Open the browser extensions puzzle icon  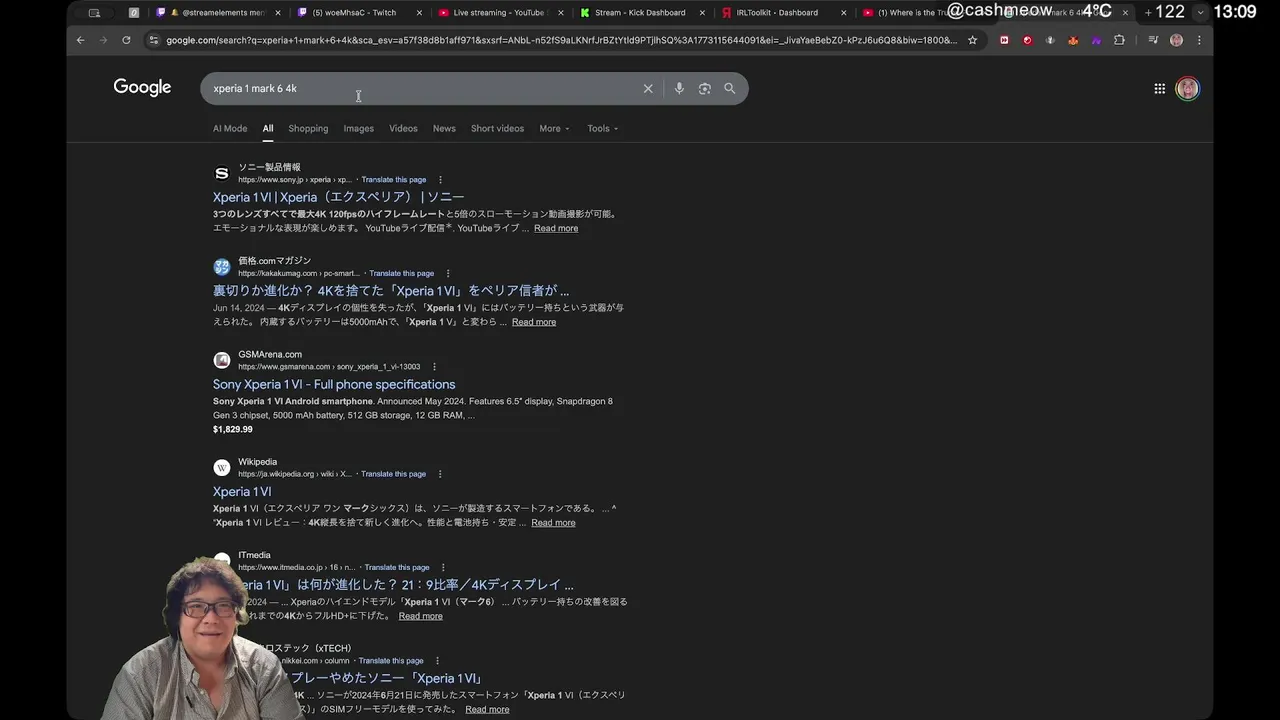(1119, 40)
